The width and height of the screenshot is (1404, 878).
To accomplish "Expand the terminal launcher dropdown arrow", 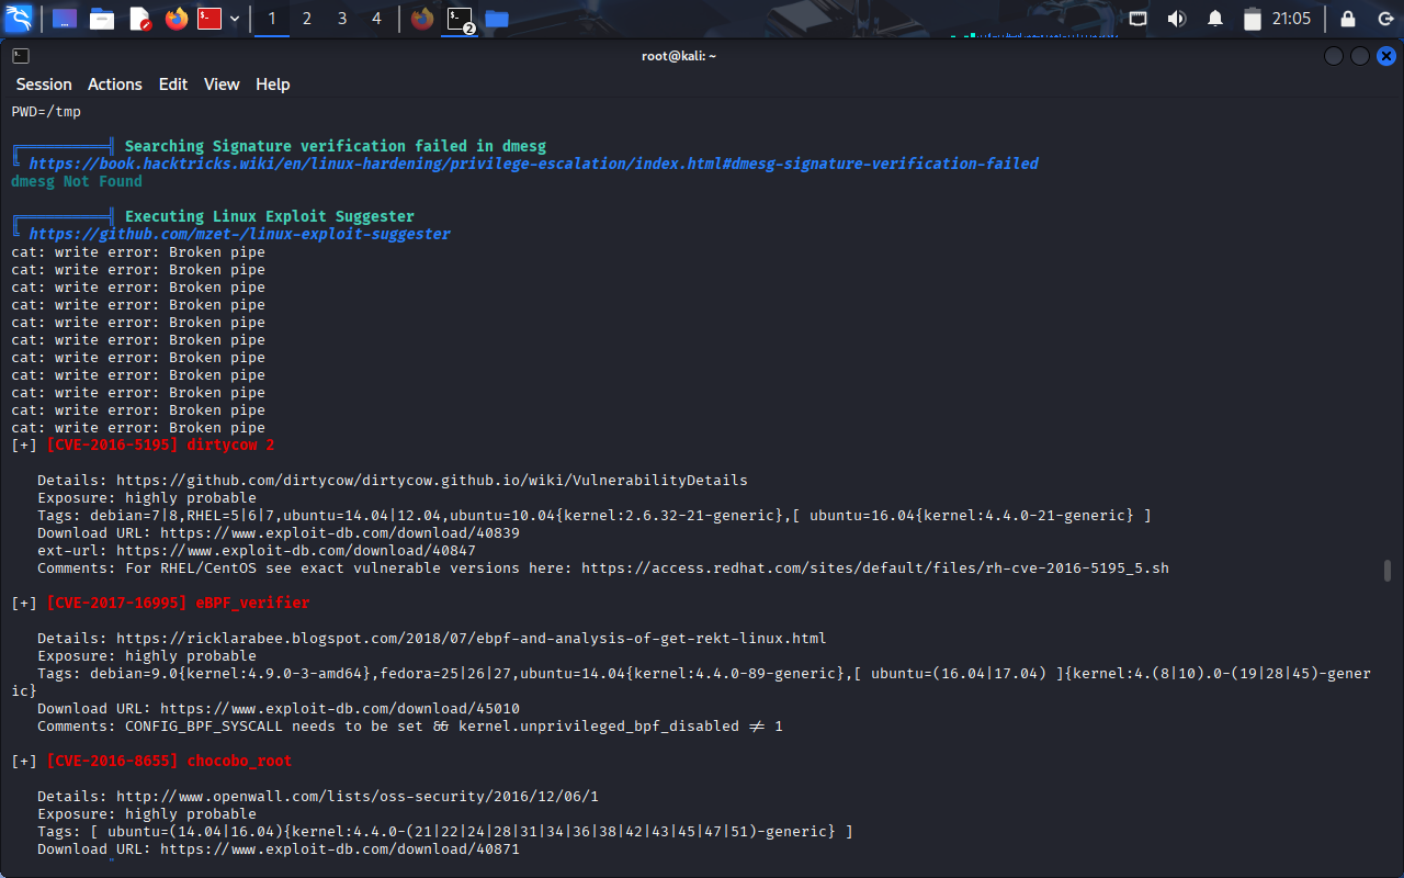I will 234,18.
